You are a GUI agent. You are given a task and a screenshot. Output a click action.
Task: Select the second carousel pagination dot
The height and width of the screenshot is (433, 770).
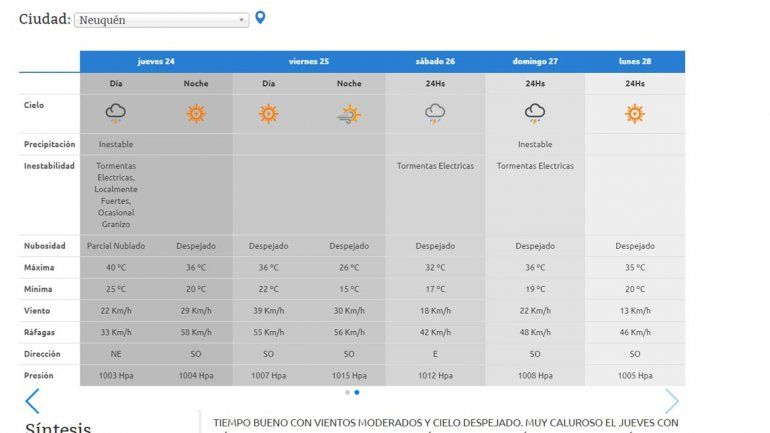pos(357,392)
